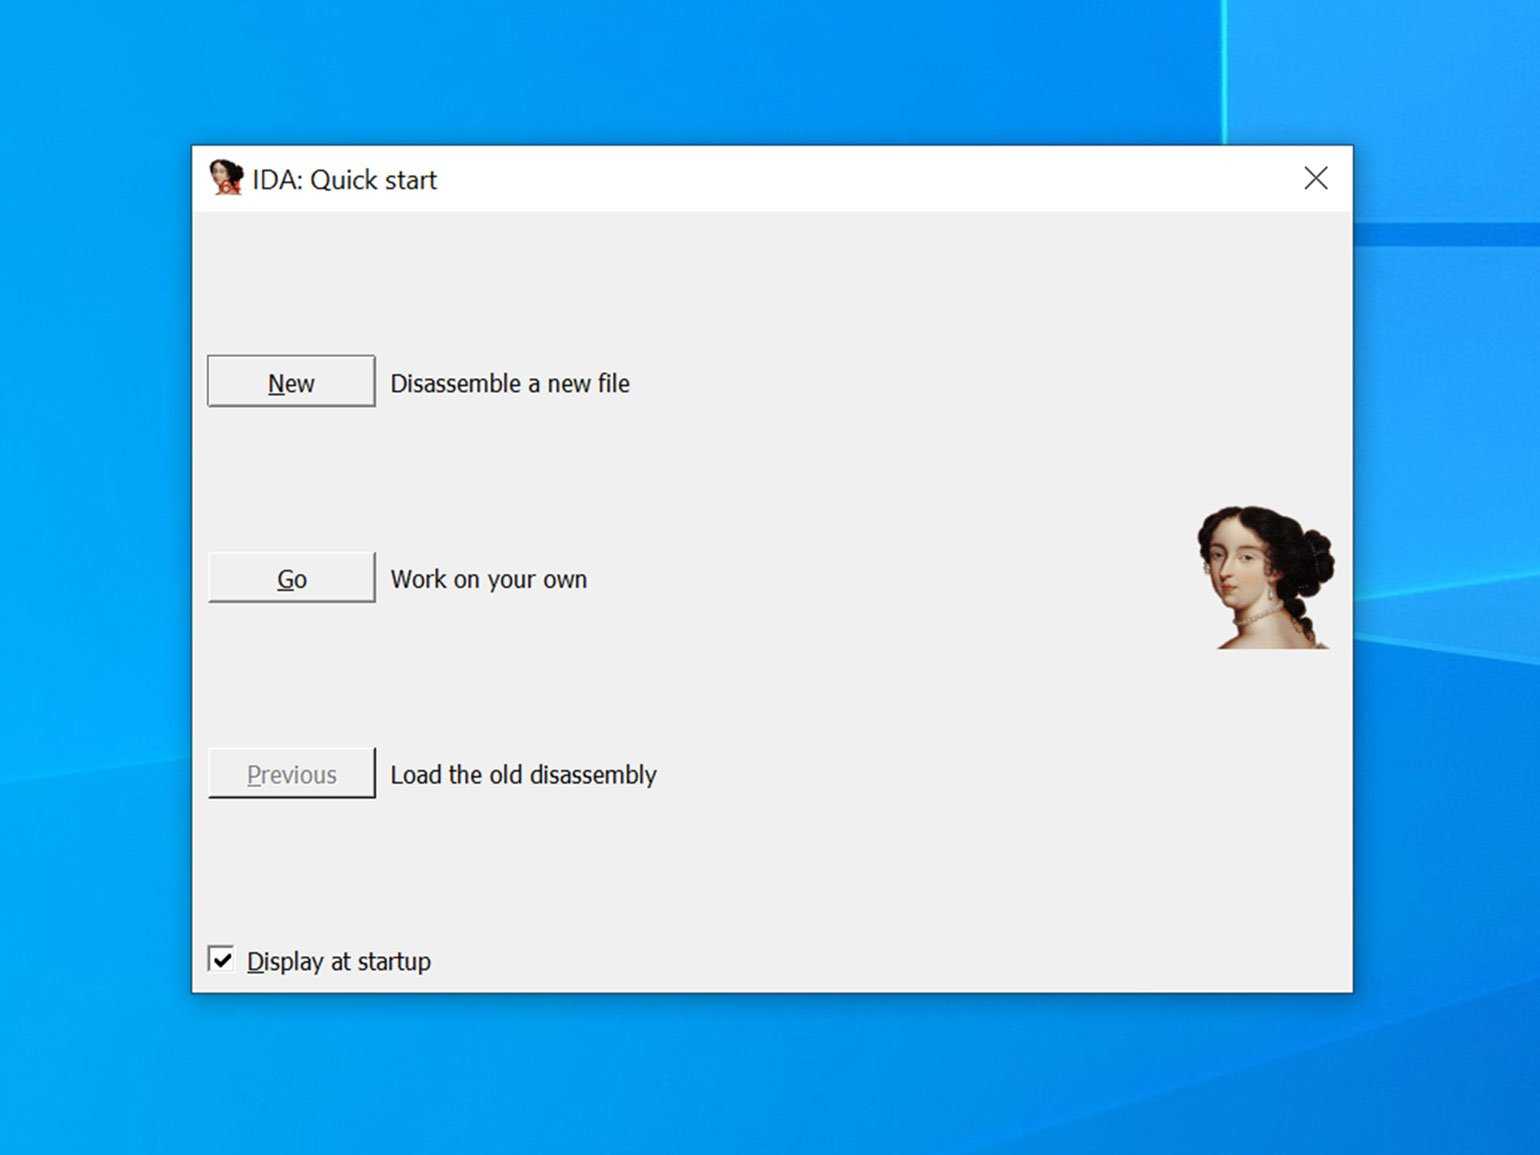The height and width of the screenshot is (1155, 1540).
Task: Click the desktop wallpaper above the dialog
Action: [x=700, y=70]
